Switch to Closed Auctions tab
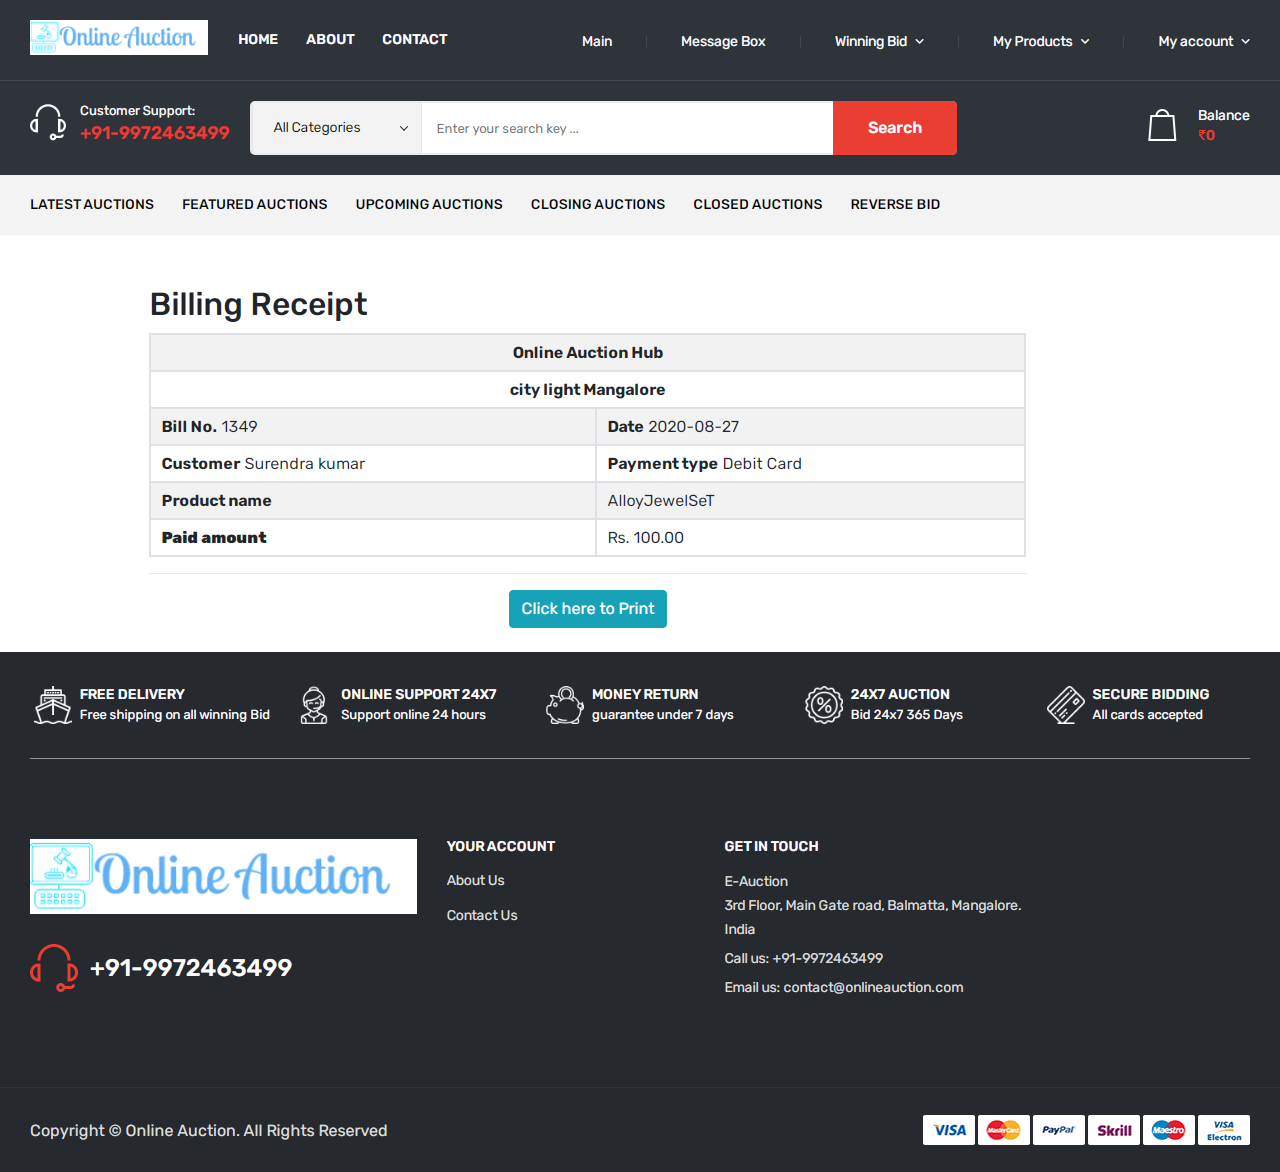This screenshot has height=1172, width=1280. coord(758,204)
